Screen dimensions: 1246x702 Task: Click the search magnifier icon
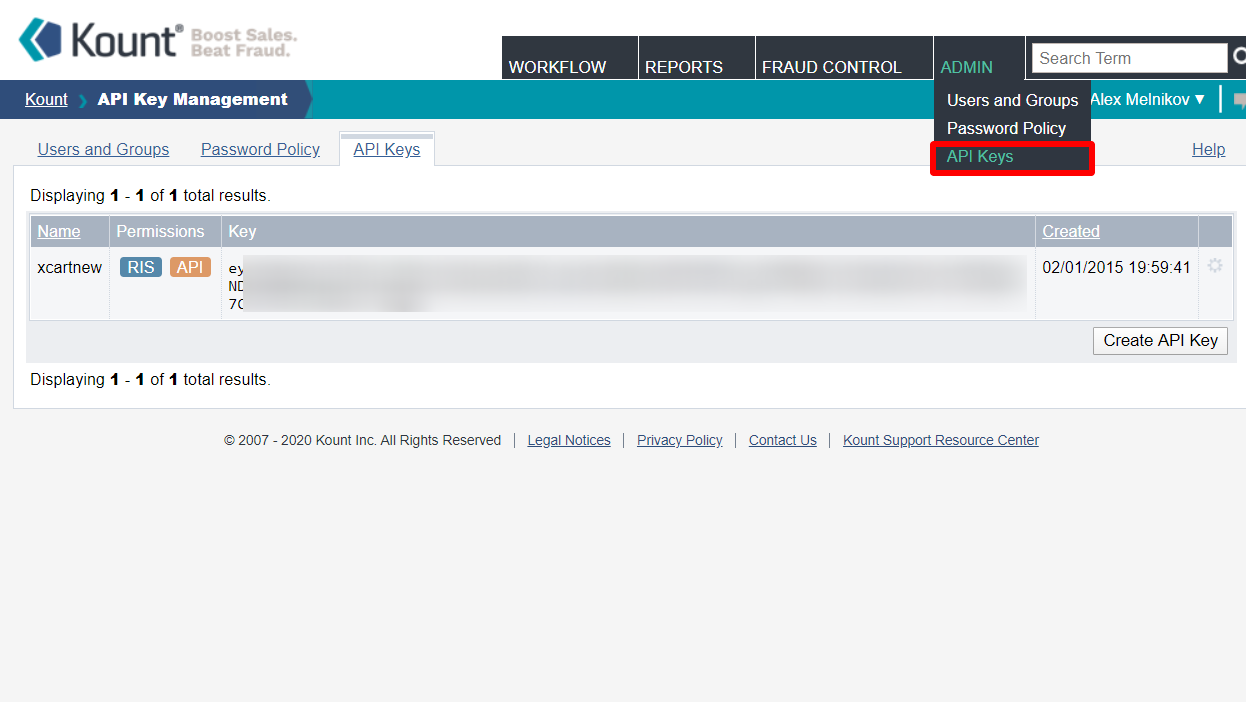click(1238, 58)
